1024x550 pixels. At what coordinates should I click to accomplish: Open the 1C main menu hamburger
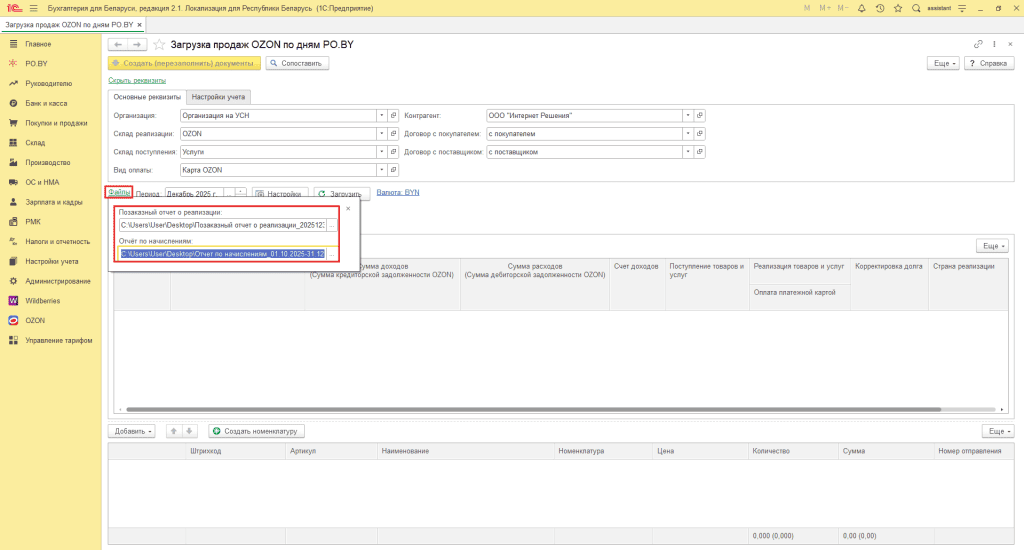pyautogui.click(x=33, y=8)
